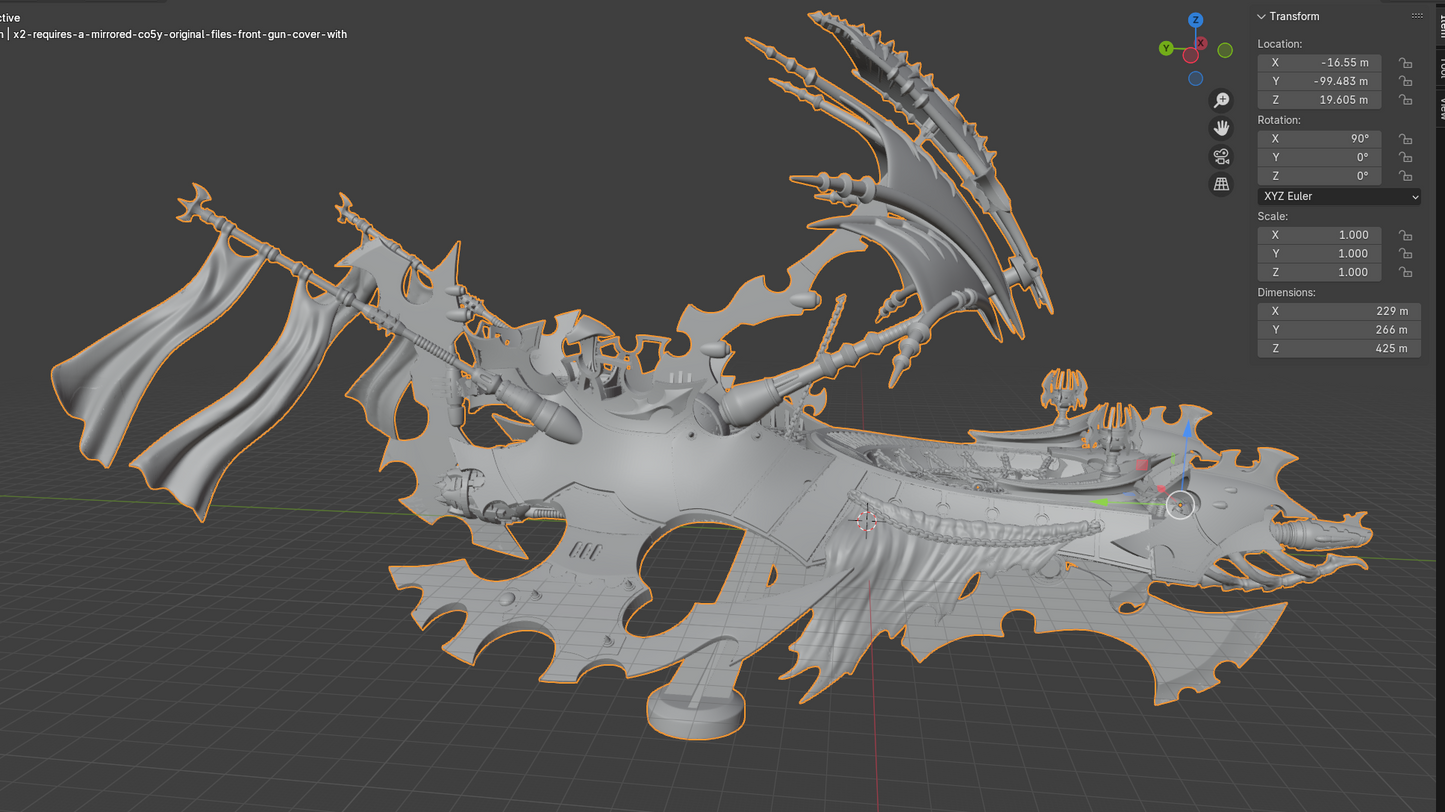Switch perspective/orthographic with grid icon
This screenshot has width=1445, height=812.
pyautogui.click(x=1221, y=184)
